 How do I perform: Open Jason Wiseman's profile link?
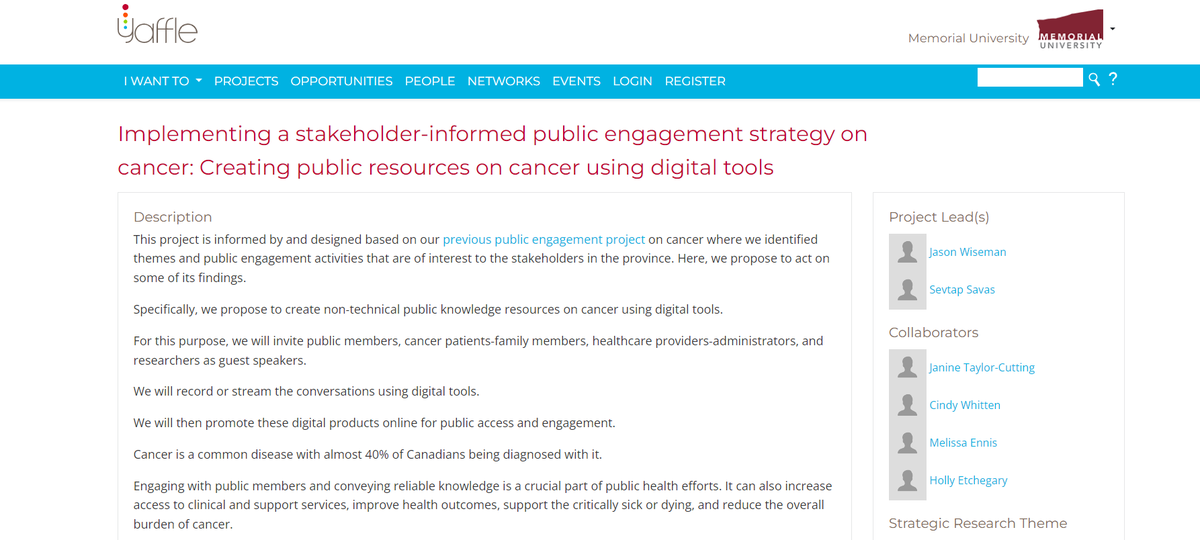(967, 252)
